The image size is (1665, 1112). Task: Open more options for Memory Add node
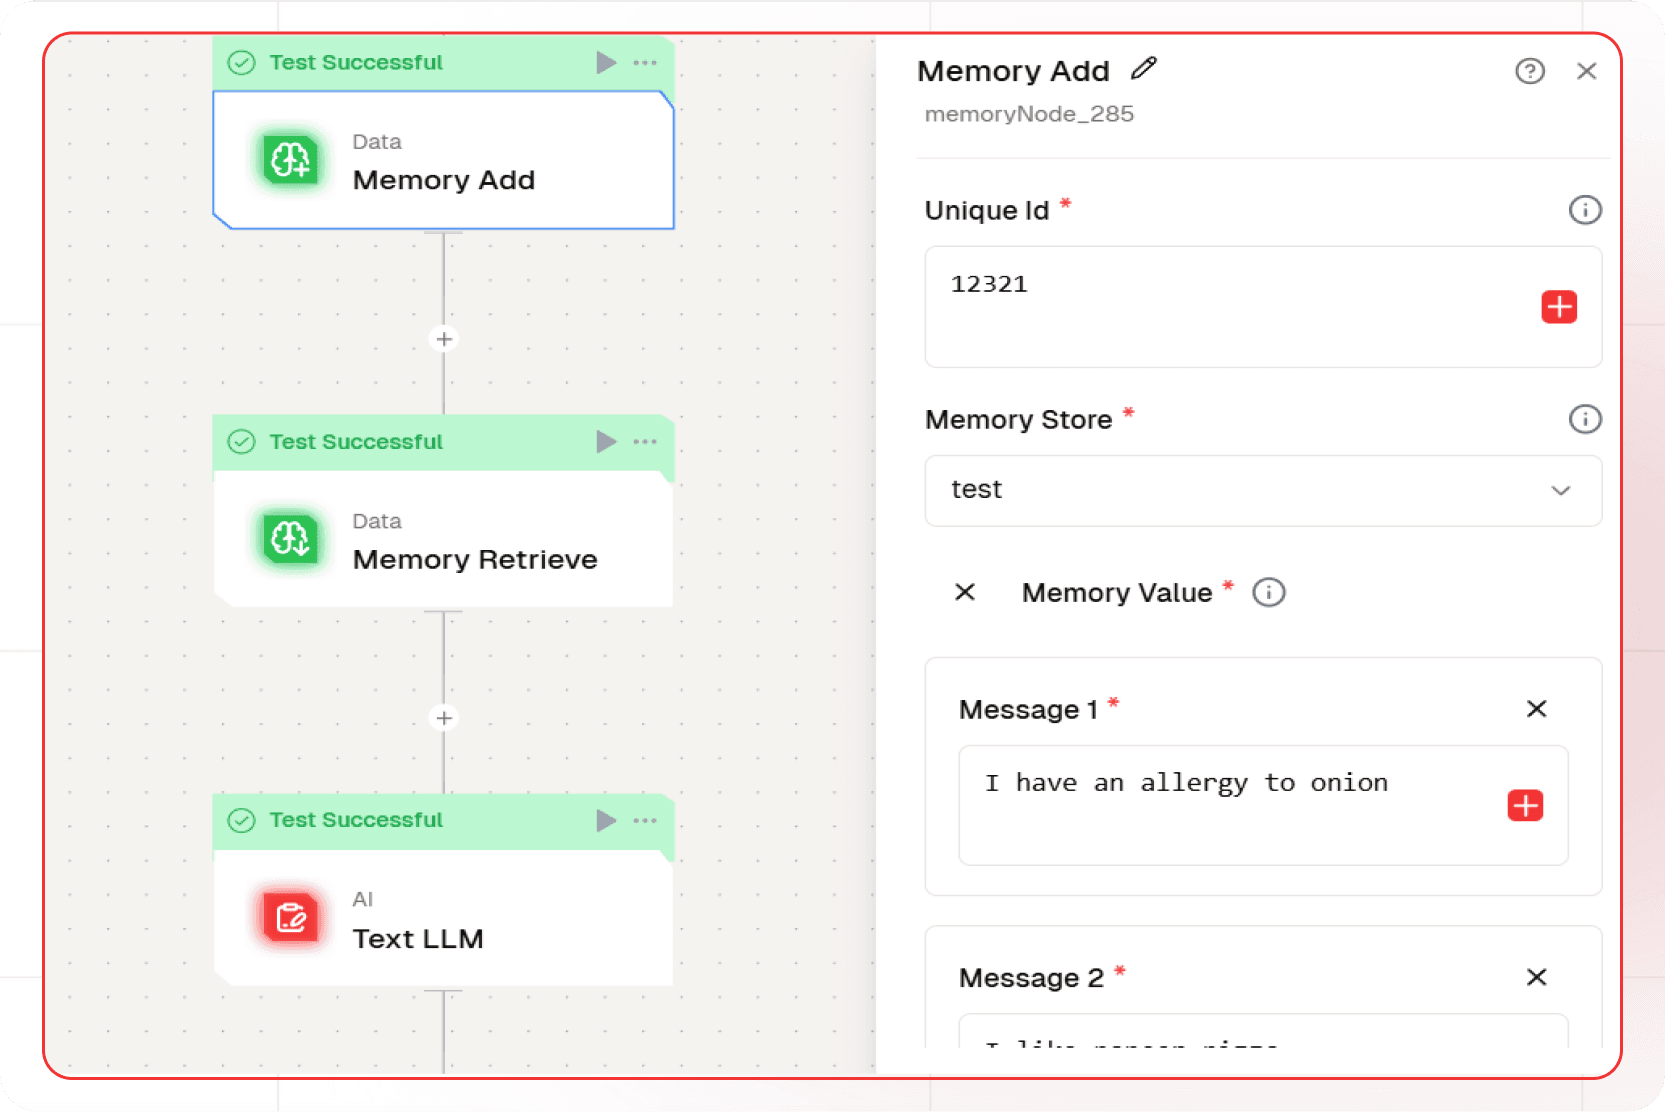645,62
